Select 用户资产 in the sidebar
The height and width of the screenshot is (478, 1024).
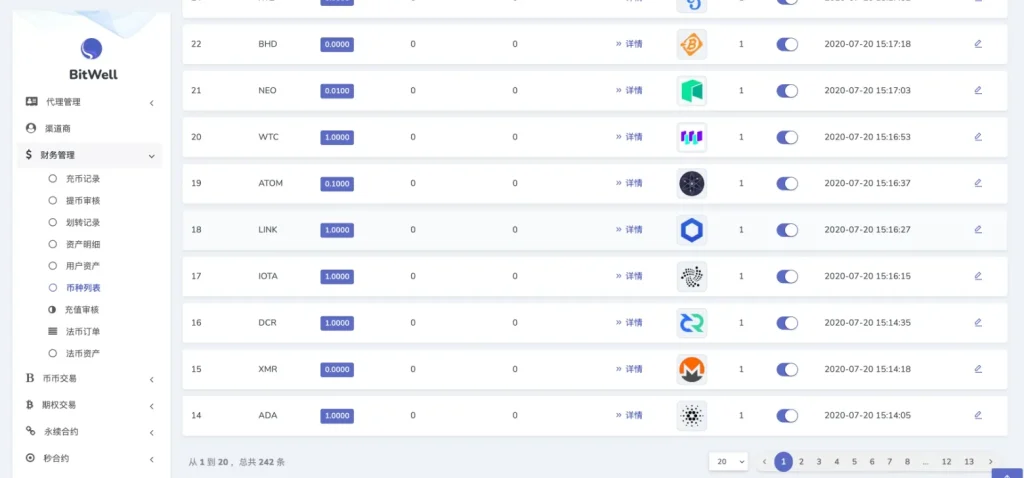[82, 266]
